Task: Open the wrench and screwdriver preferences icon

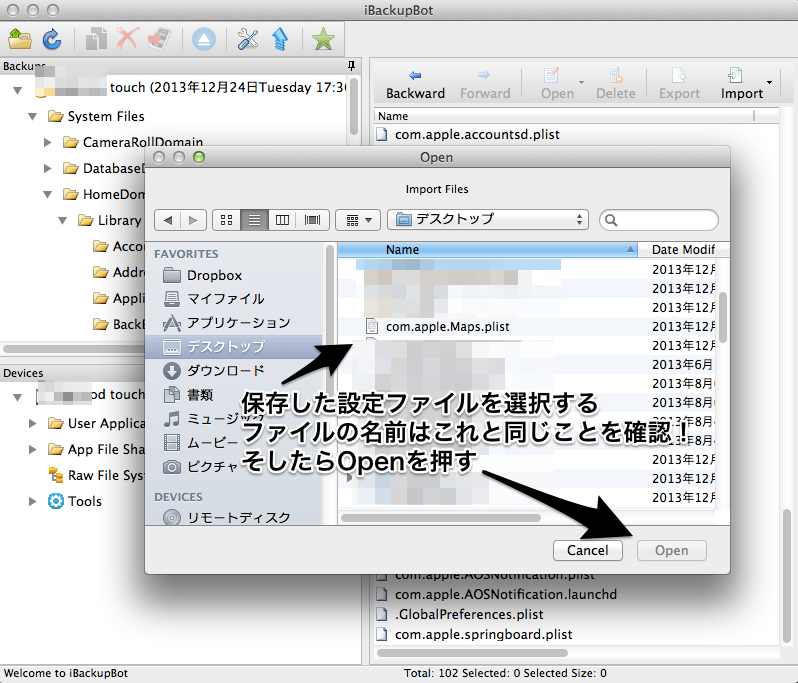Action: [248, 39]
